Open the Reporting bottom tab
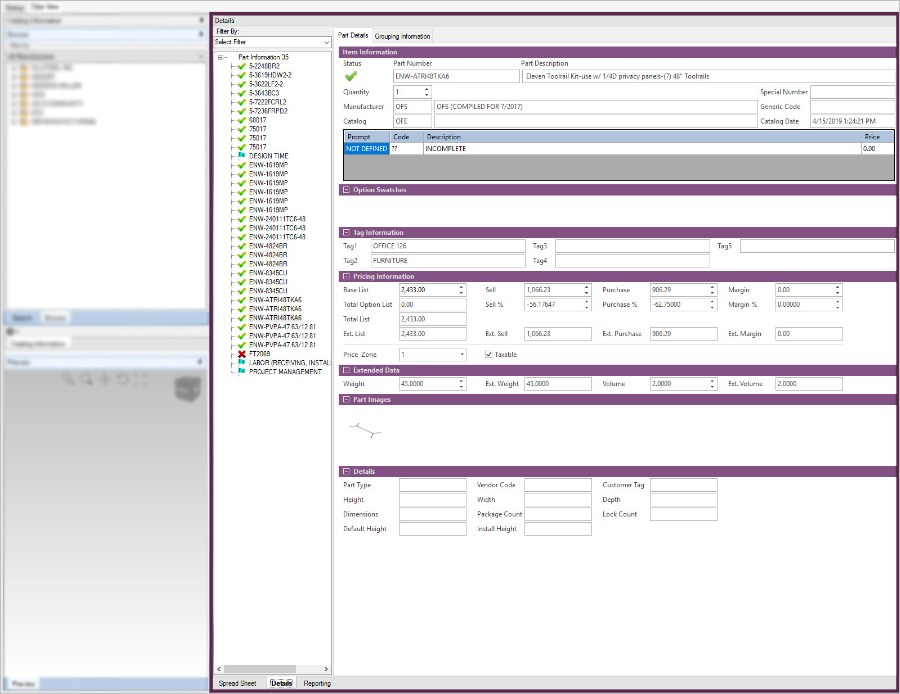Image resolution: width=900 pixels, height=694 pixels. click(317, 683)
